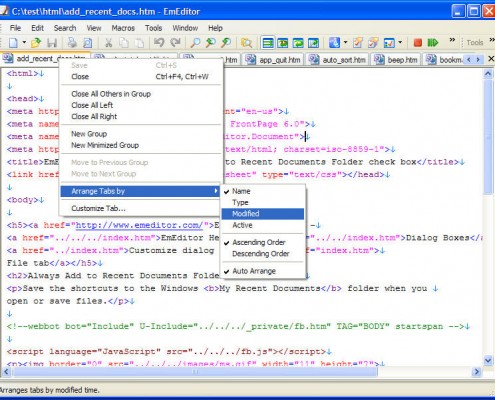Toggle the Auto Arrange checkmark

pyautogui.click(x=263, y=271)
